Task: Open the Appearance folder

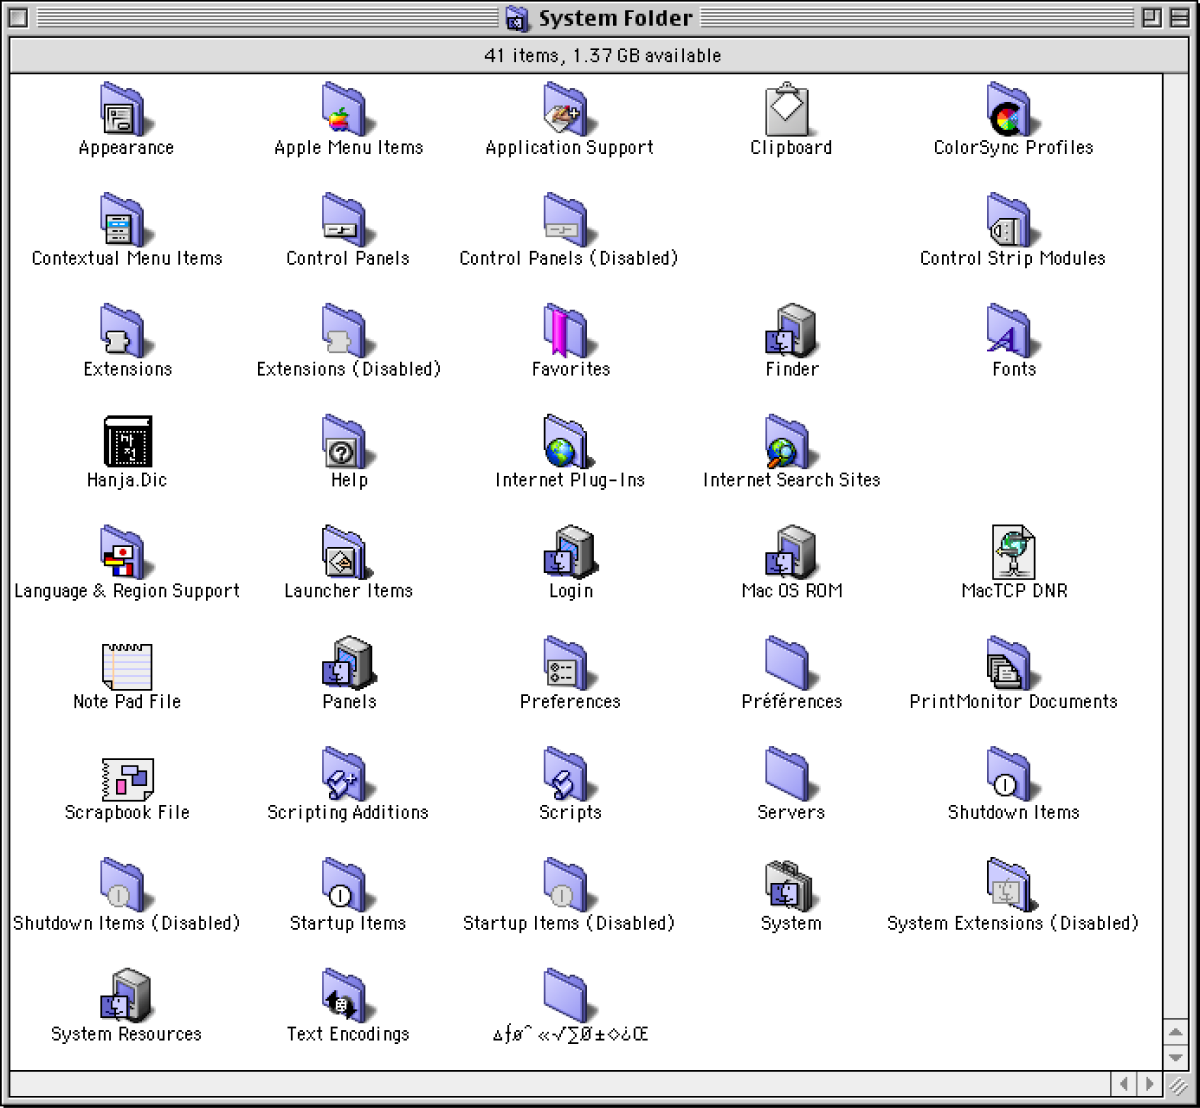Action: (126, 110)
